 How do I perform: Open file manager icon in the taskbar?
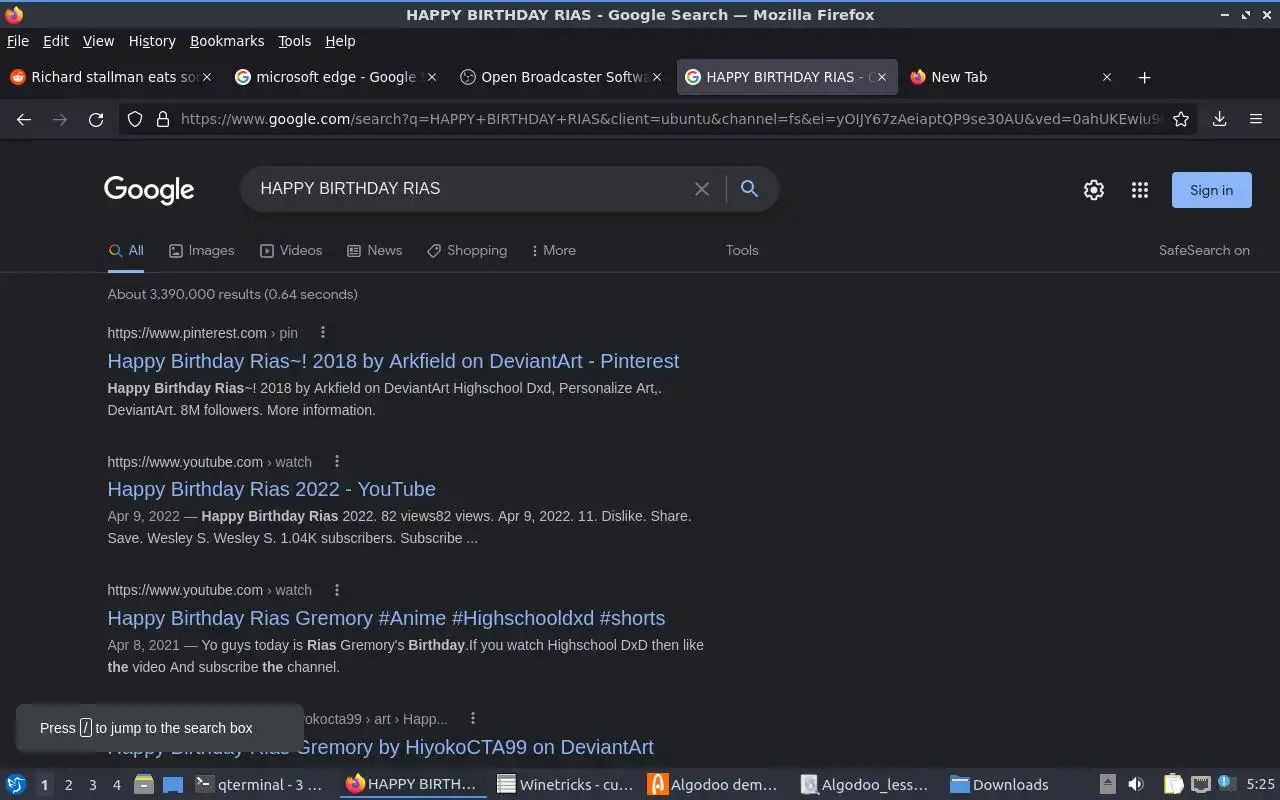[x=144, y=784]
